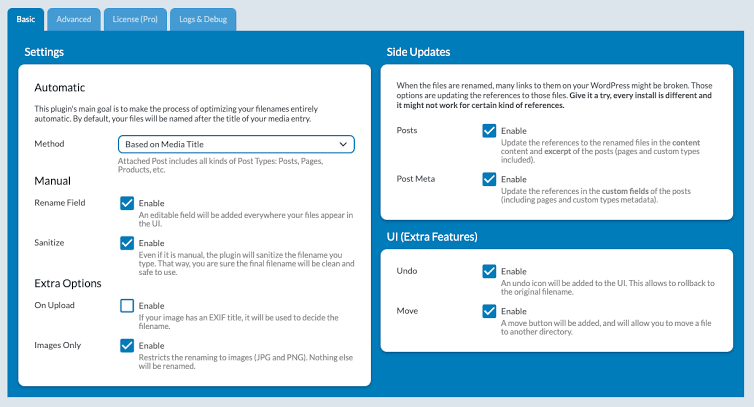Click the Enable label beside Undo
This screenshot has height=407, width=754.
pos(514,272)
